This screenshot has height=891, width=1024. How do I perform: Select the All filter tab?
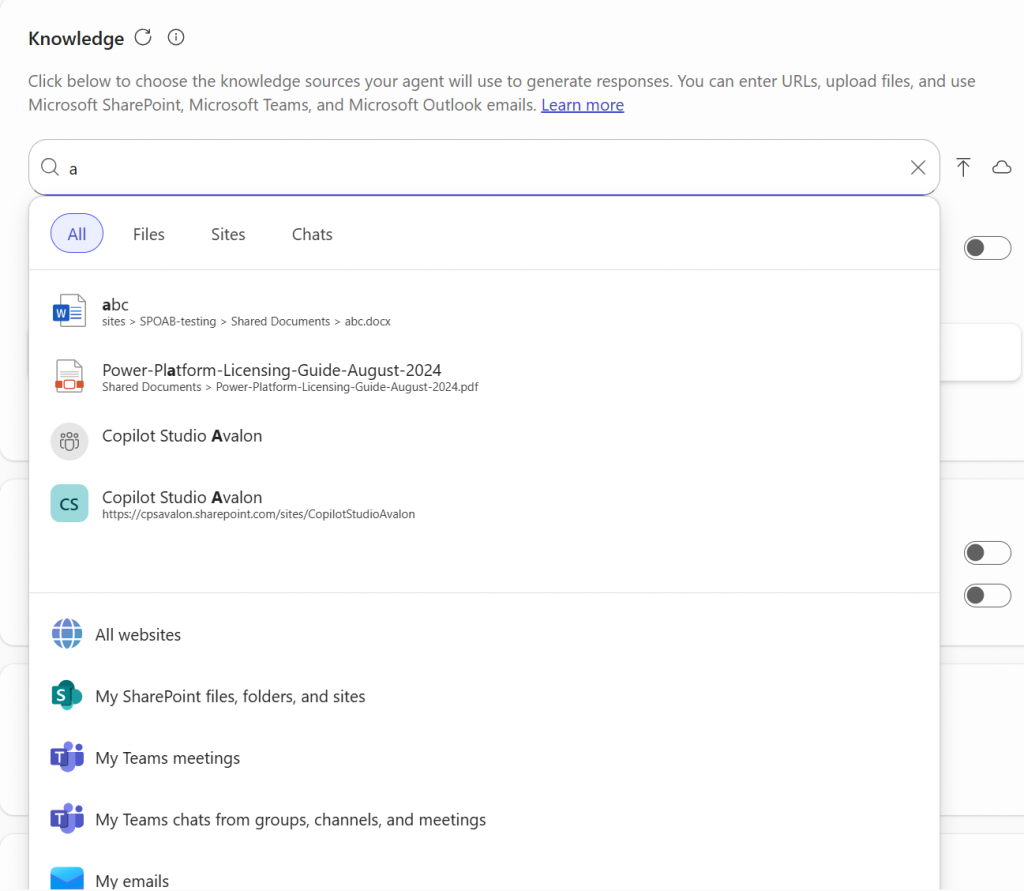point(77,233)
